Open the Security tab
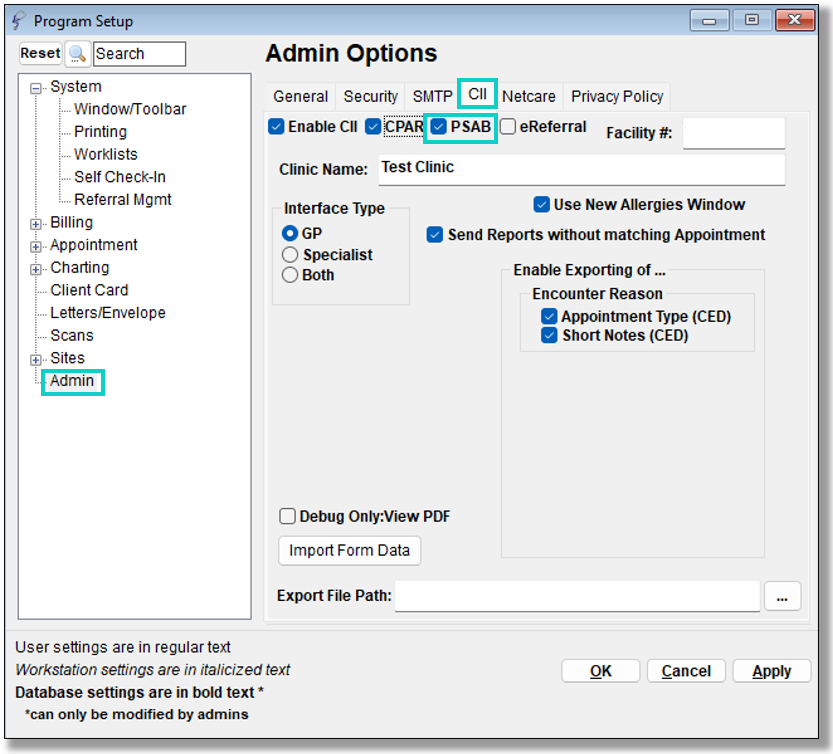Image resolution: width=833 pixels, height=754 pixels. click(x=370, y=97)
